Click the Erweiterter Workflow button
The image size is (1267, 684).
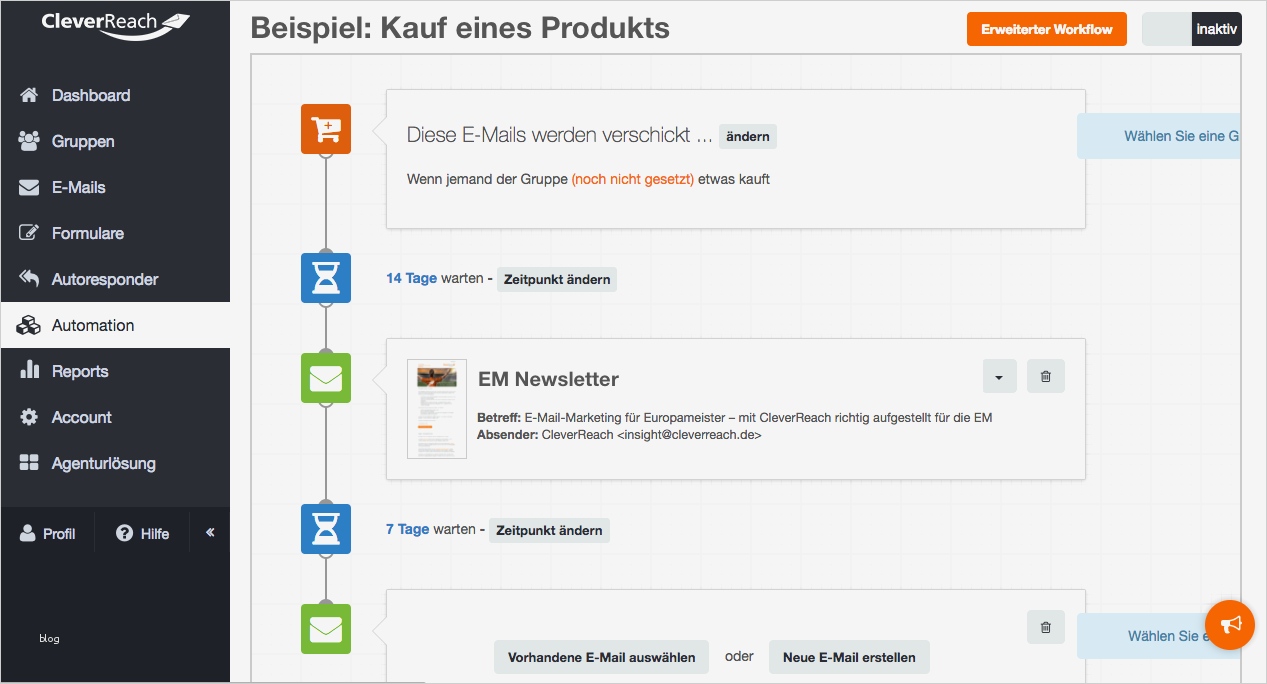1046,29
